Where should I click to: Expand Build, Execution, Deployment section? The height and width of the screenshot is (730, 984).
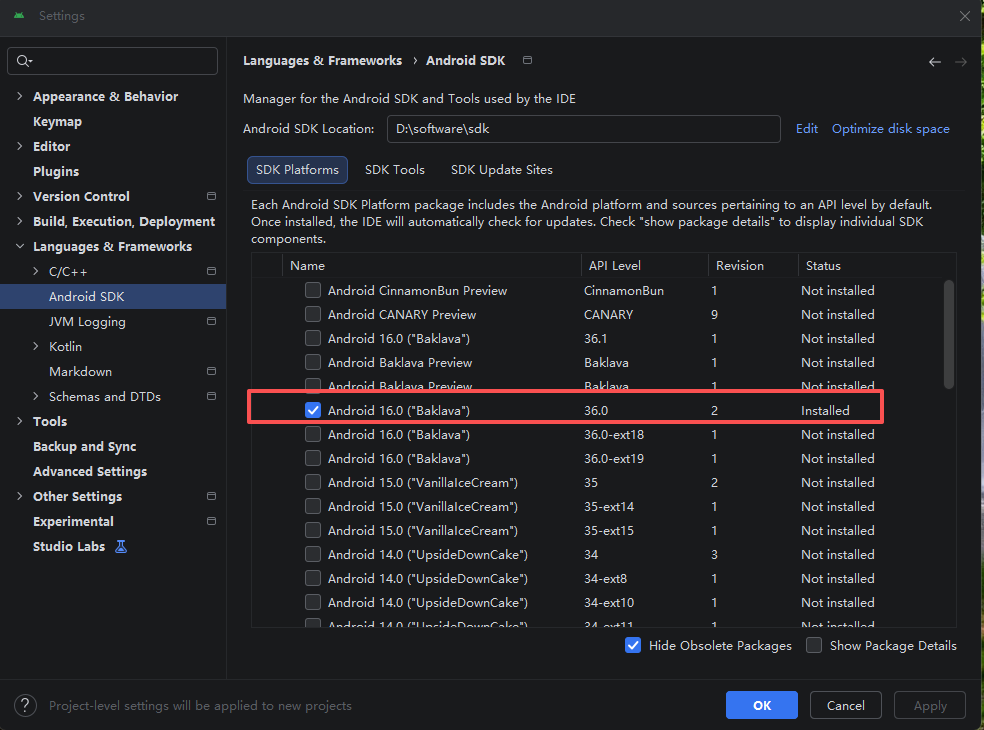point(19,221)
